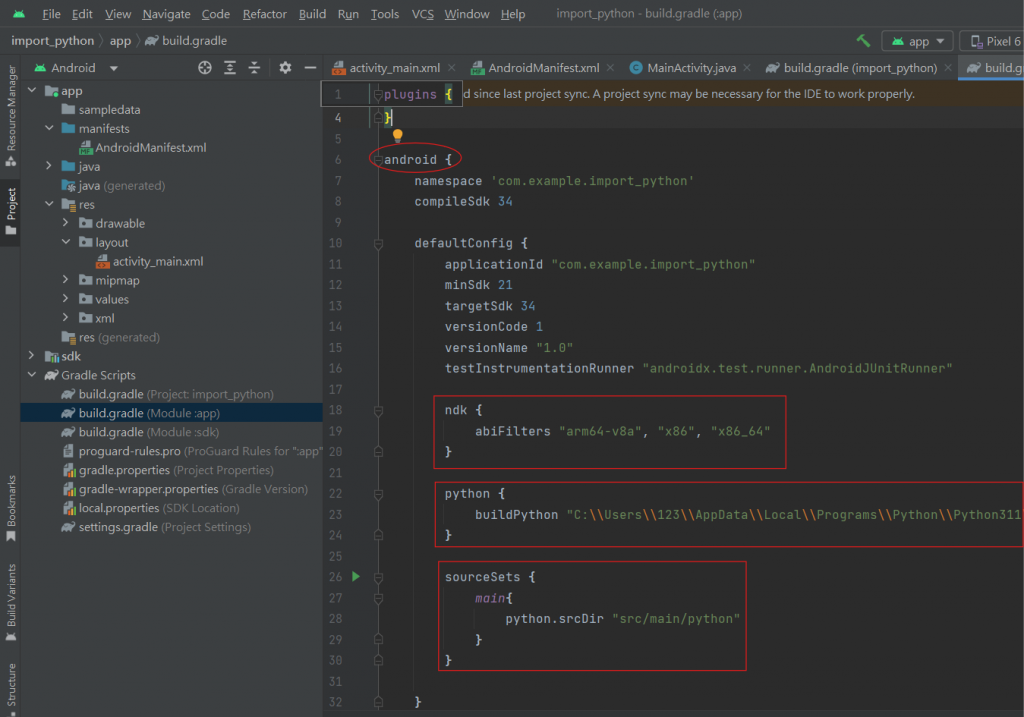Open the Code menu

point(216,14)
